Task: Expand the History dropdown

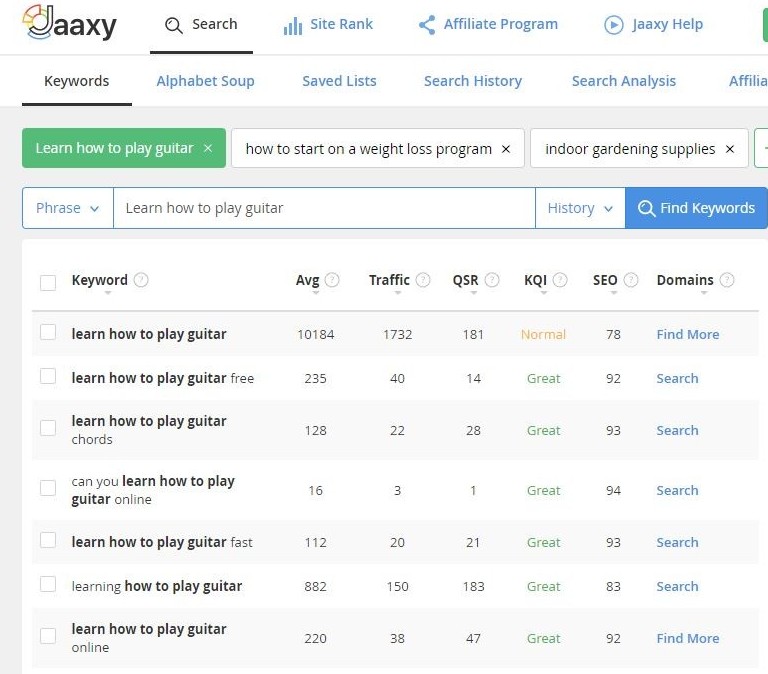Action: 580,208
